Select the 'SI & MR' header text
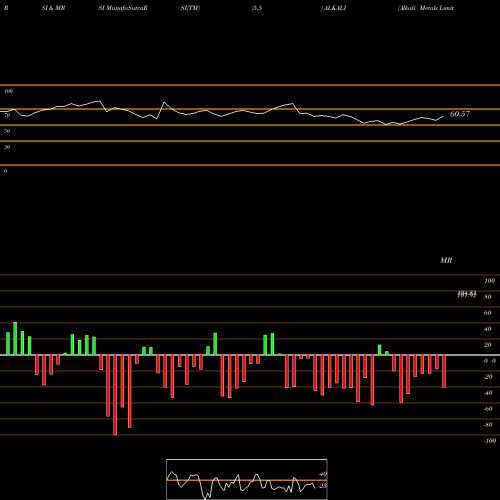Viewport: 500px width, 500px height. tap(53, 8)
